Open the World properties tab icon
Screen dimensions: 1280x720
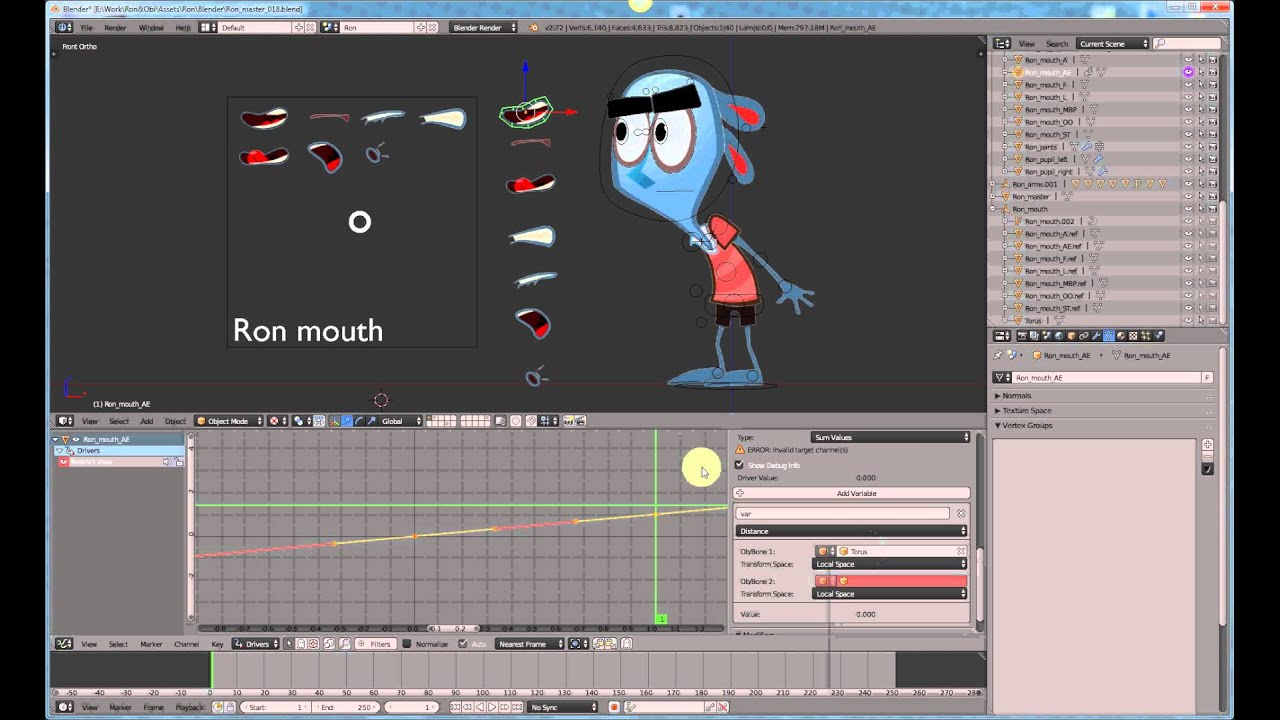coord(1059,336)
